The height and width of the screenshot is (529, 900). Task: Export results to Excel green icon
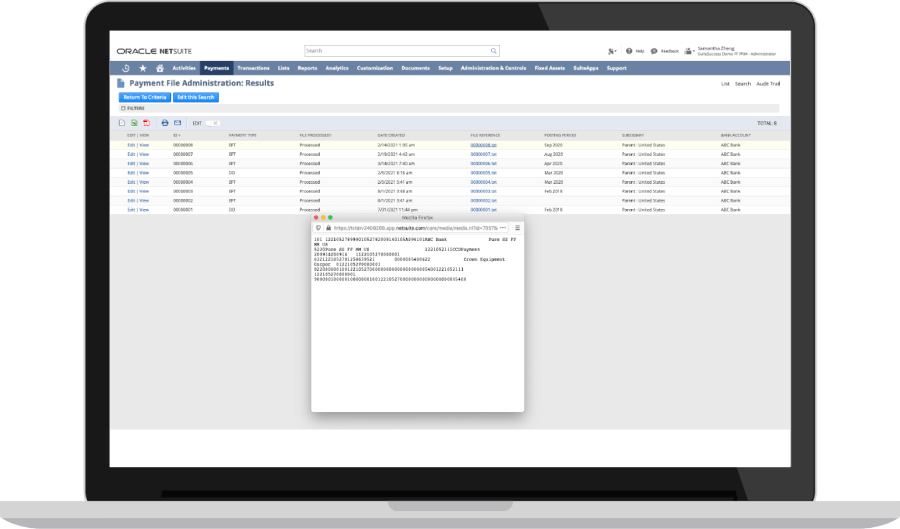pyautogui.click(x=134, y=123)
